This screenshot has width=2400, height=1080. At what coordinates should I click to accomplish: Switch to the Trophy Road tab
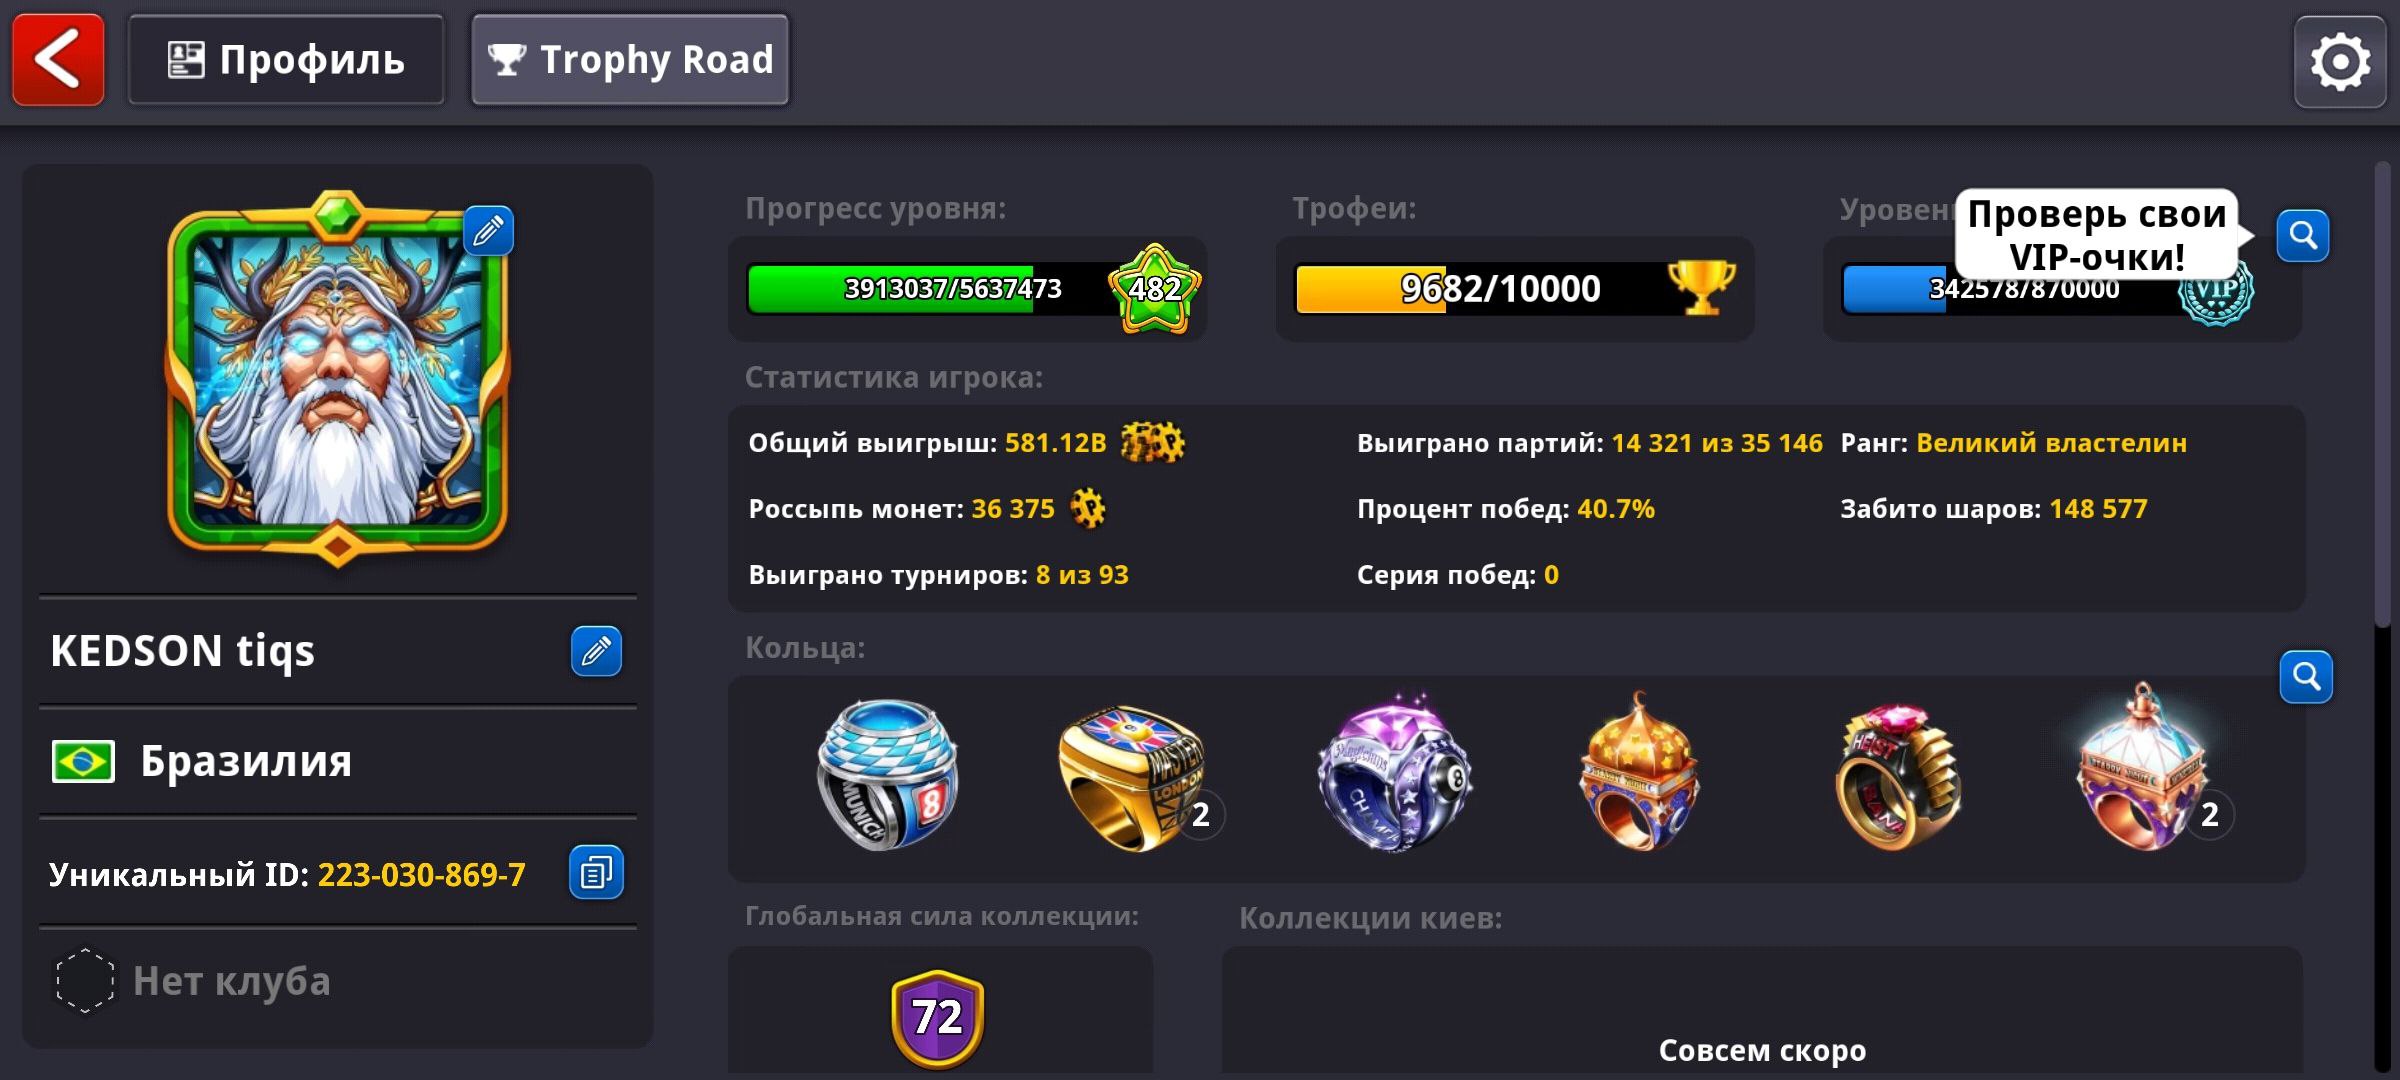[x=630, y=60]
